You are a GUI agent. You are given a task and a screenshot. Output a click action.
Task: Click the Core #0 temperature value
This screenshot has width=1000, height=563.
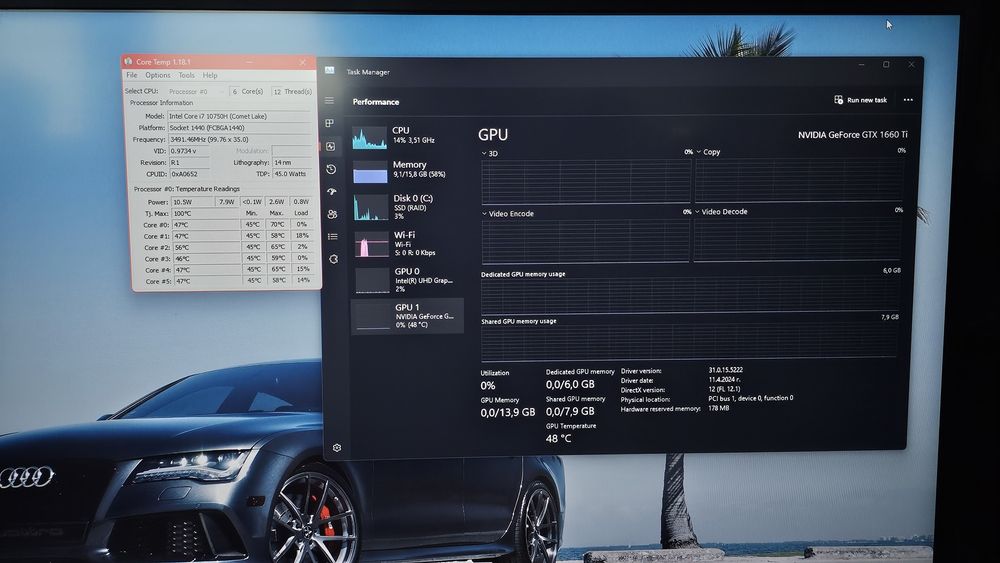tap(206, 224)
